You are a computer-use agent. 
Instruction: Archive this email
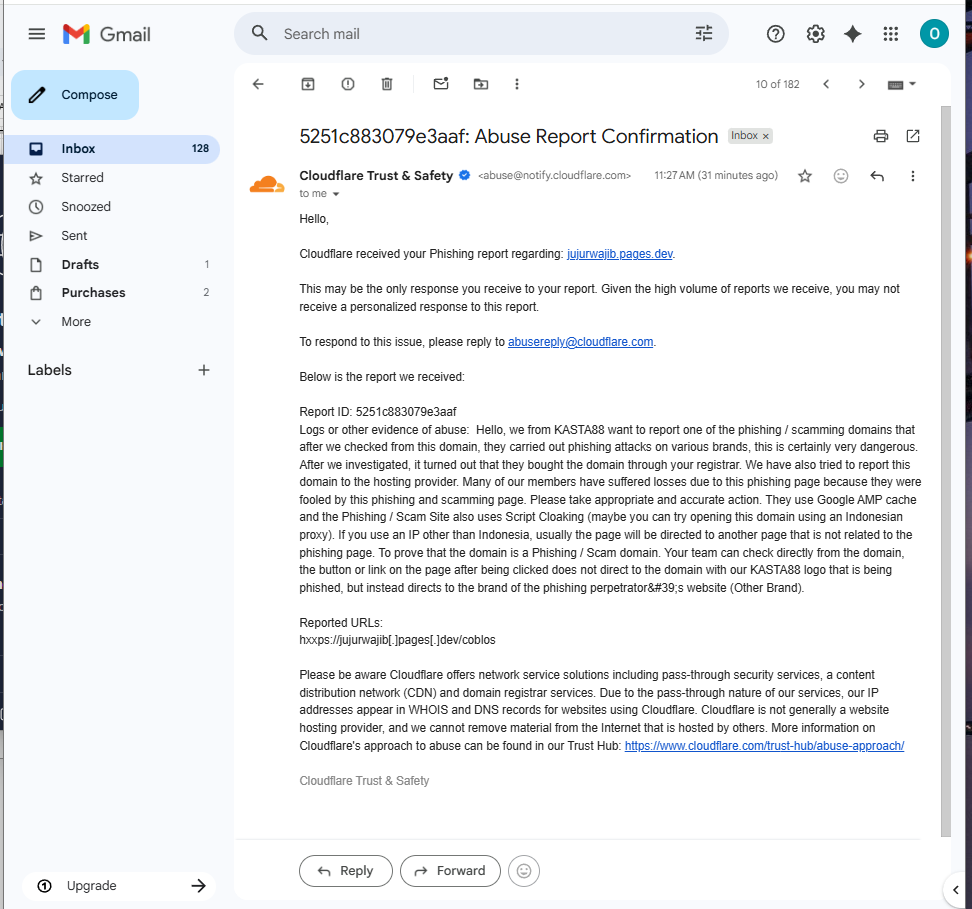coord(308,84)
